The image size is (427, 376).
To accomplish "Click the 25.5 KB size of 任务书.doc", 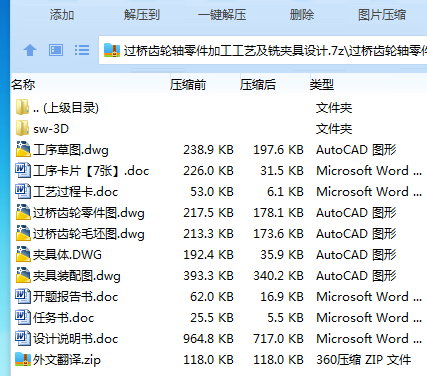I will [x=212, y=318].
